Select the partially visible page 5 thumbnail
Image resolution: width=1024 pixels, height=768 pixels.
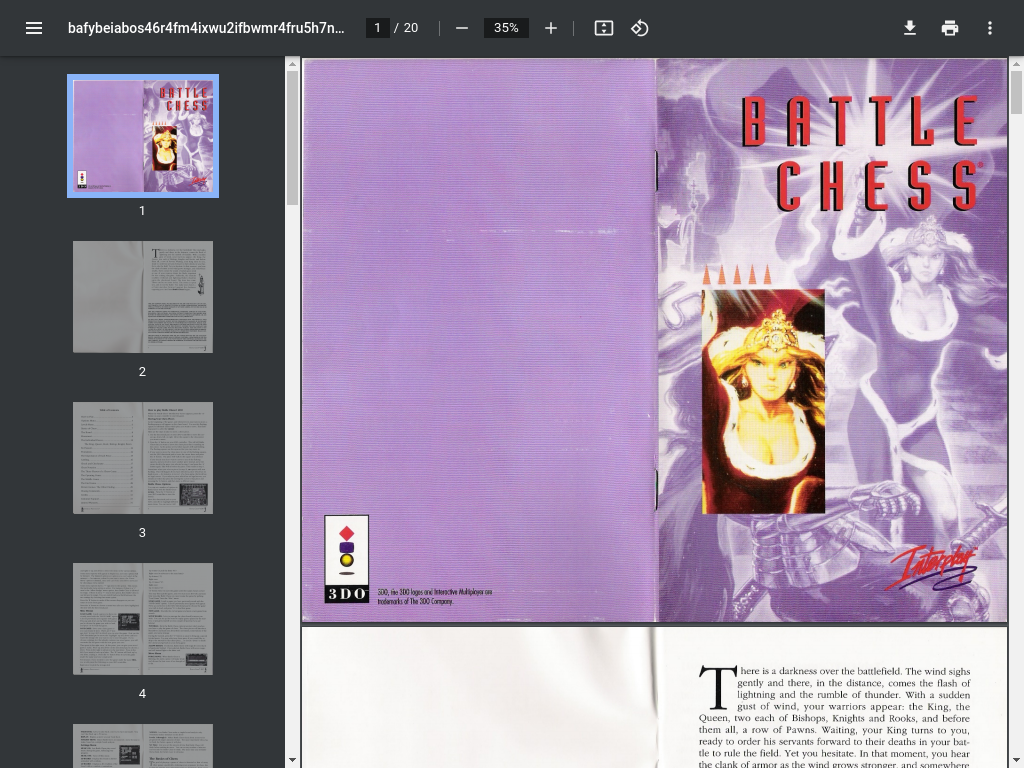(x=143, y=746)
